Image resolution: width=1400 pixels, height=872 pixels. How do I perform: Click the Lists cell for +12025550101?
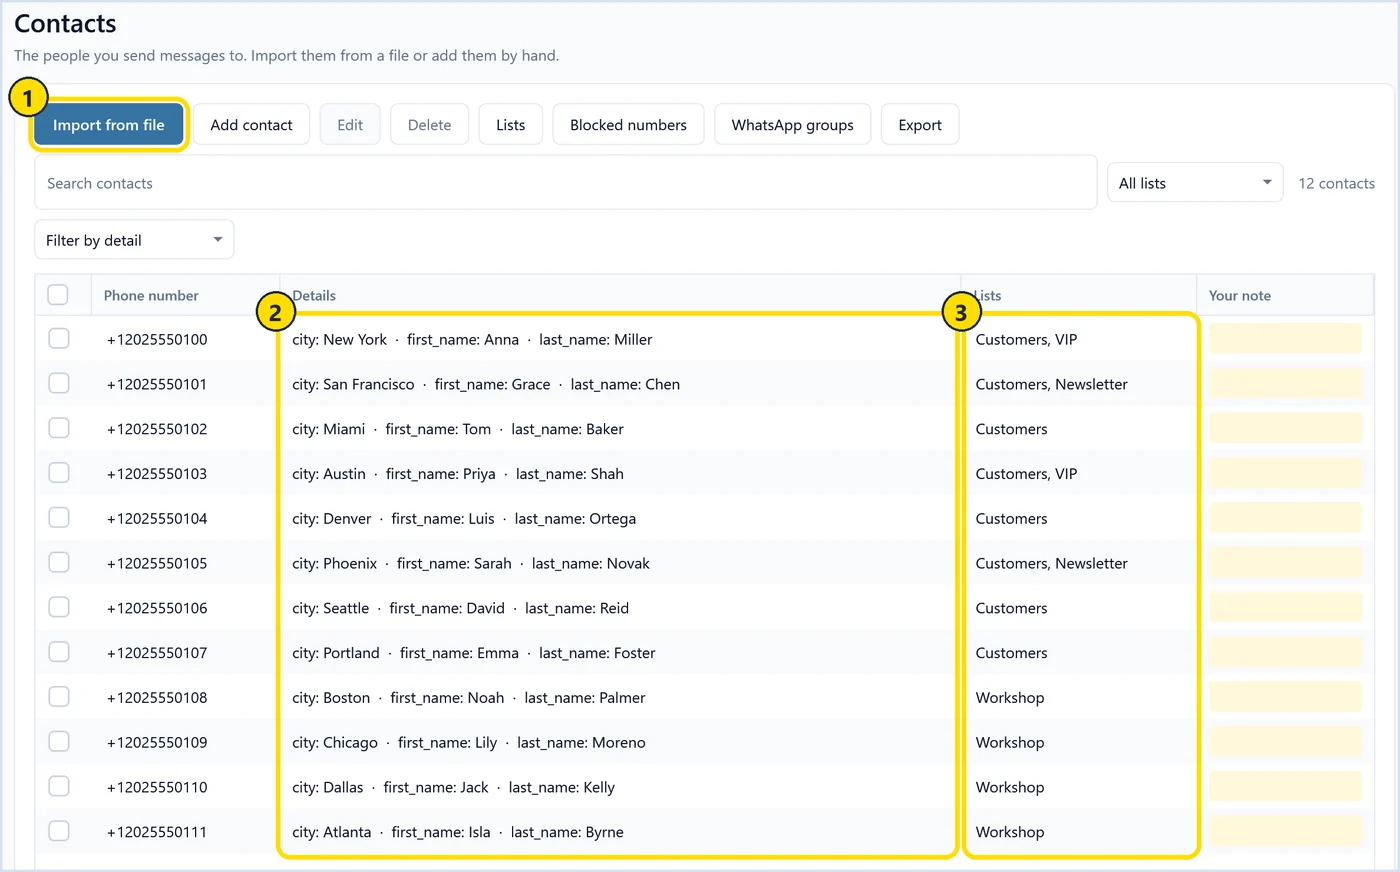pos(1052,385)
